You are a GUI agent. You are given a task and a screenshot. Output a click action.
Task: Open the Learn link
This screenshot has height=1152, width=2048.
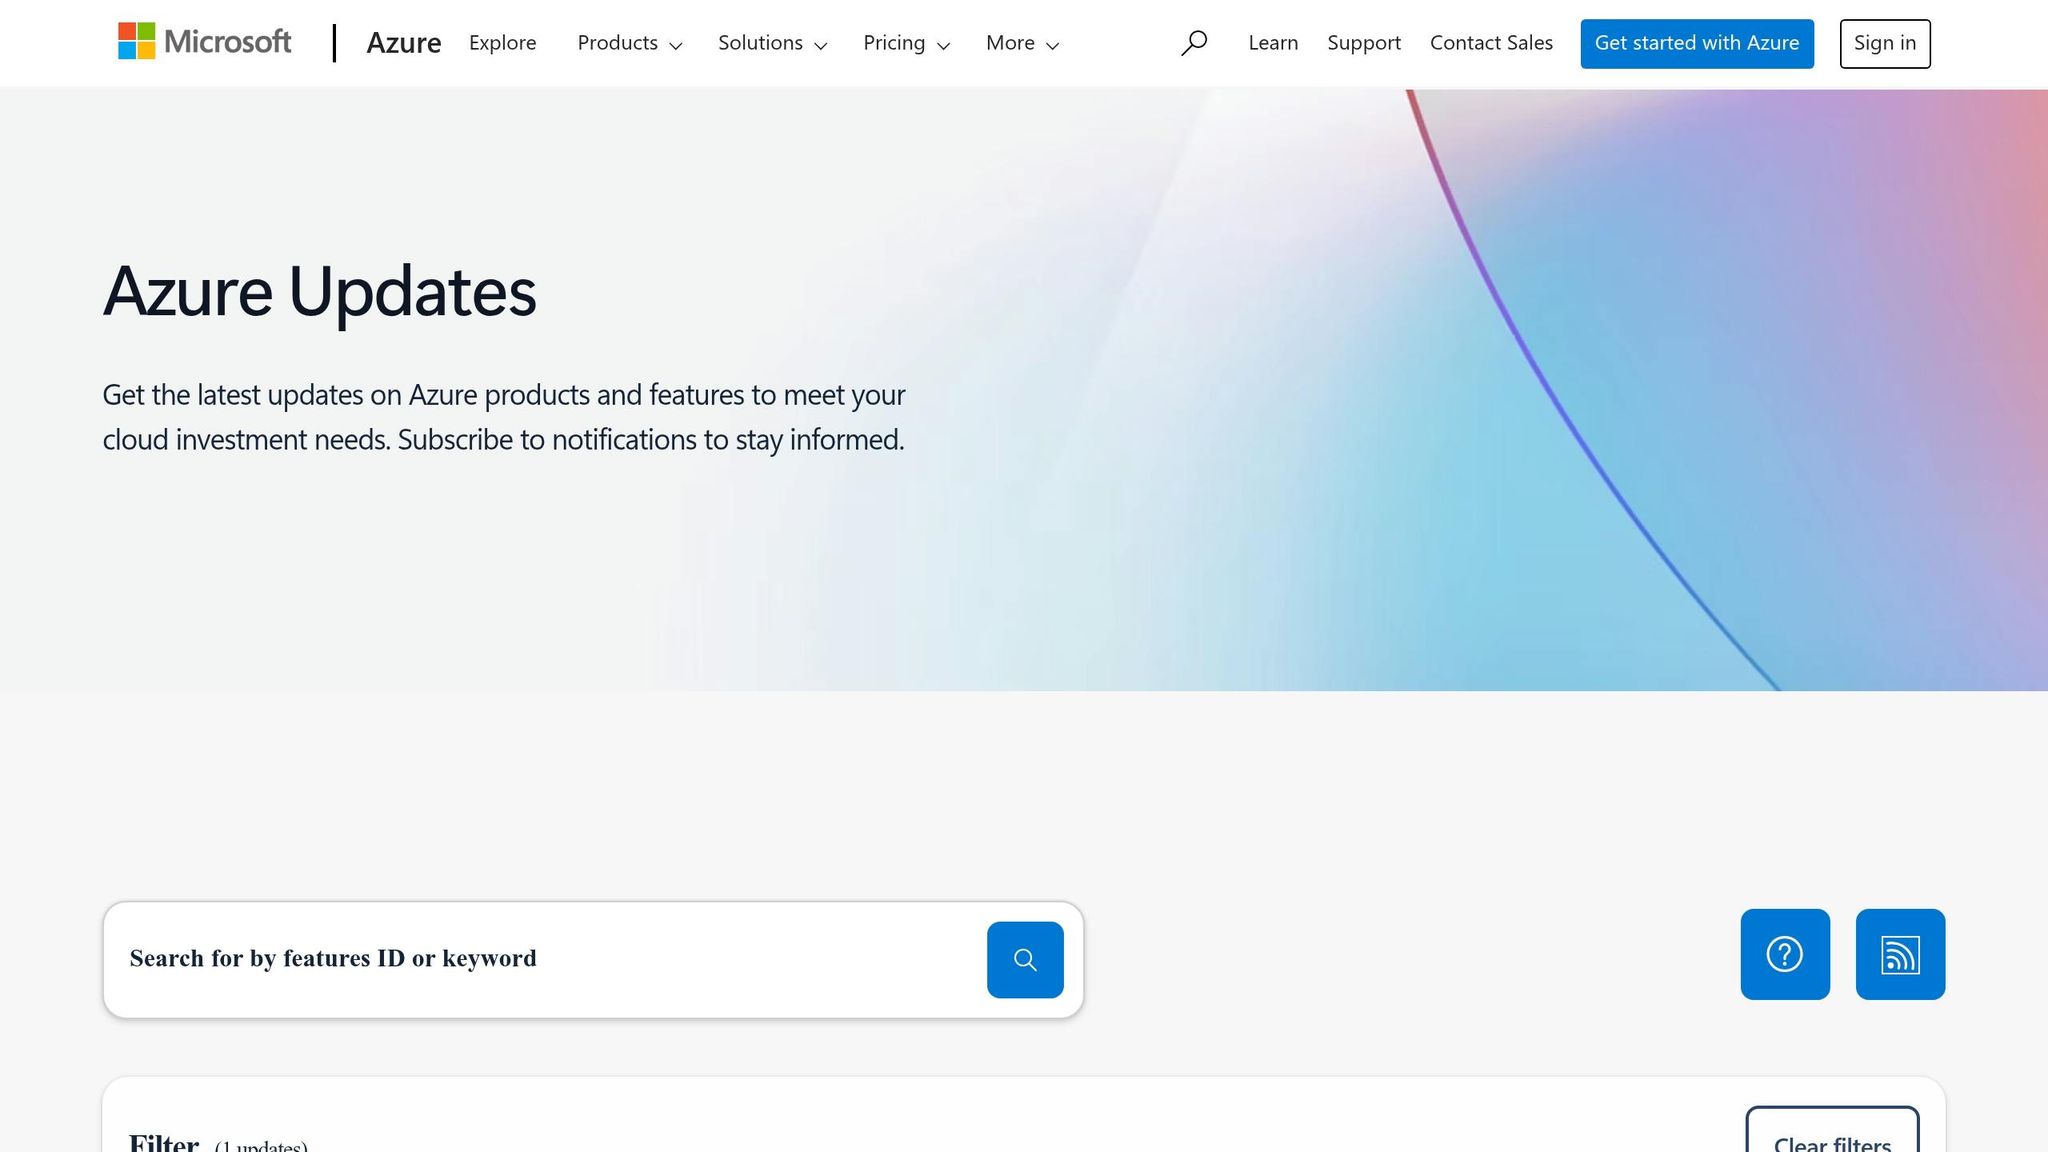[x=1273, y=43]
